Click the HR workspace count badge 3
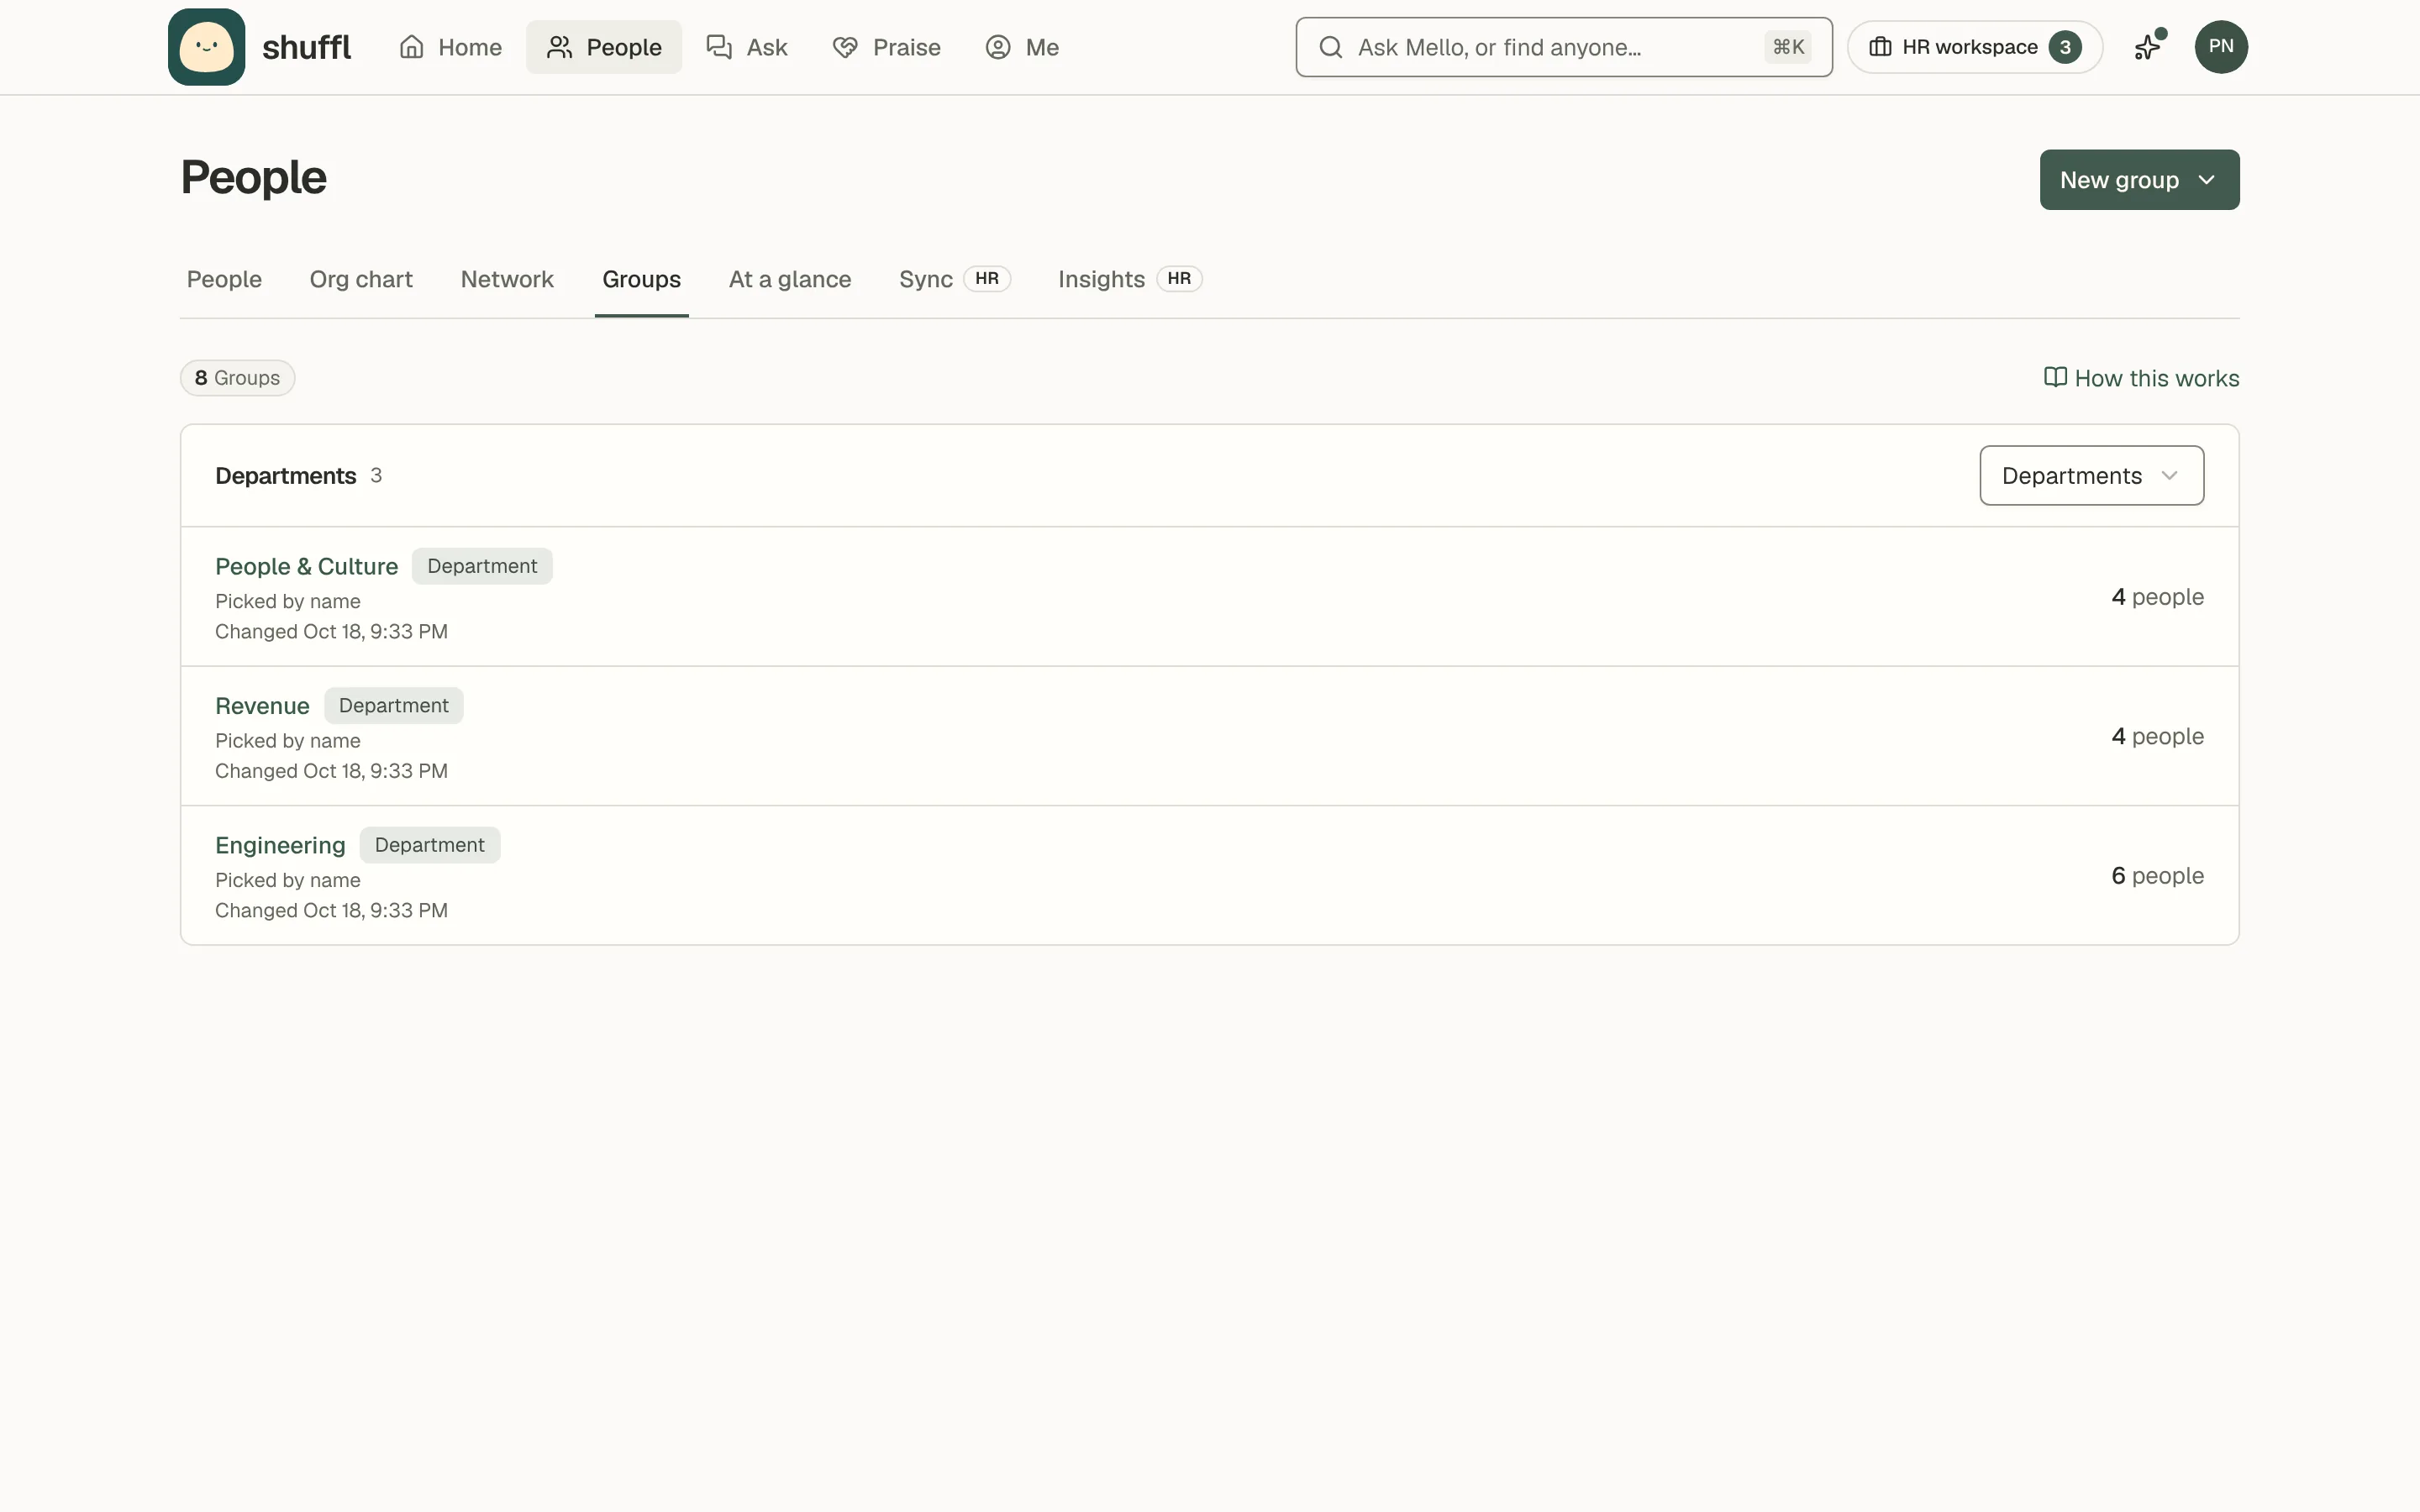Viewport: 2420px width, 1512px height. click(2065, 47)
